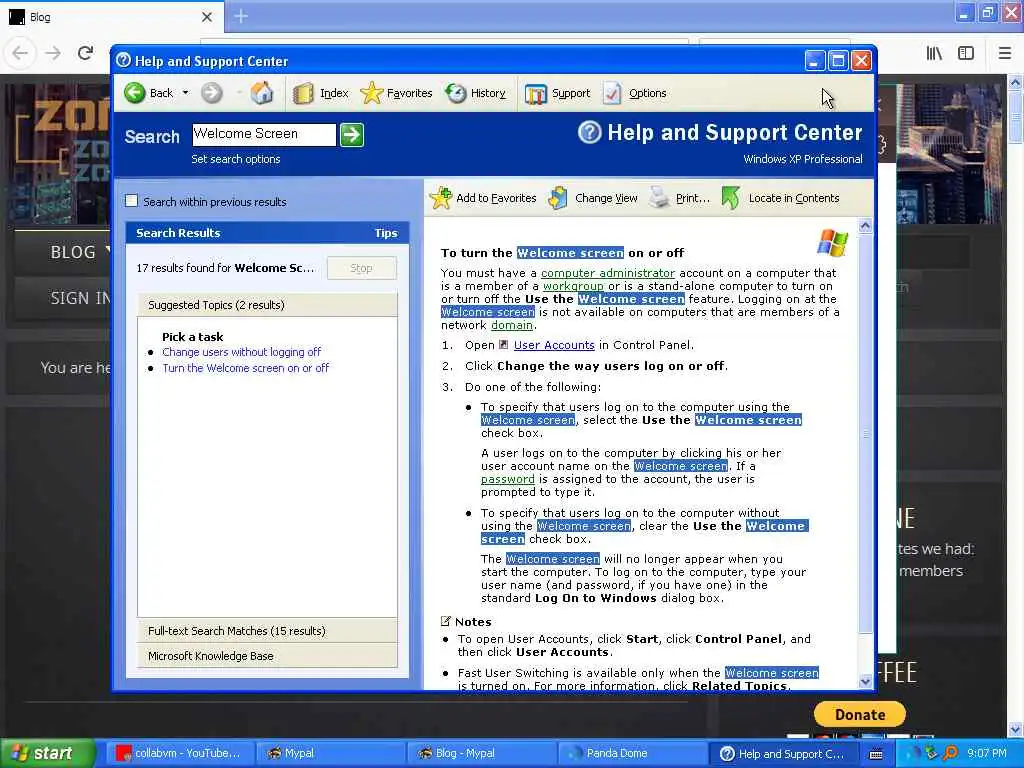Screen dimensions: 1024x768
Task: Click the disabled Stop button
Action: (x=361, y=268)
